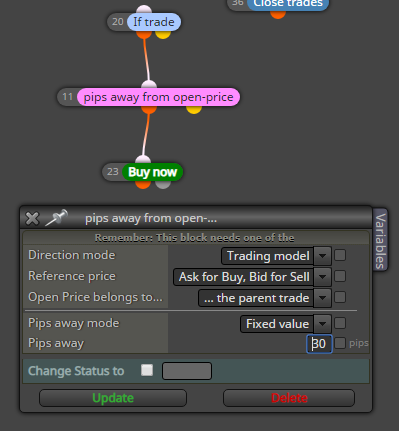Viewport: 399px width, 431px height.
Task: Click the Delete button
Action: coord(289,398)
